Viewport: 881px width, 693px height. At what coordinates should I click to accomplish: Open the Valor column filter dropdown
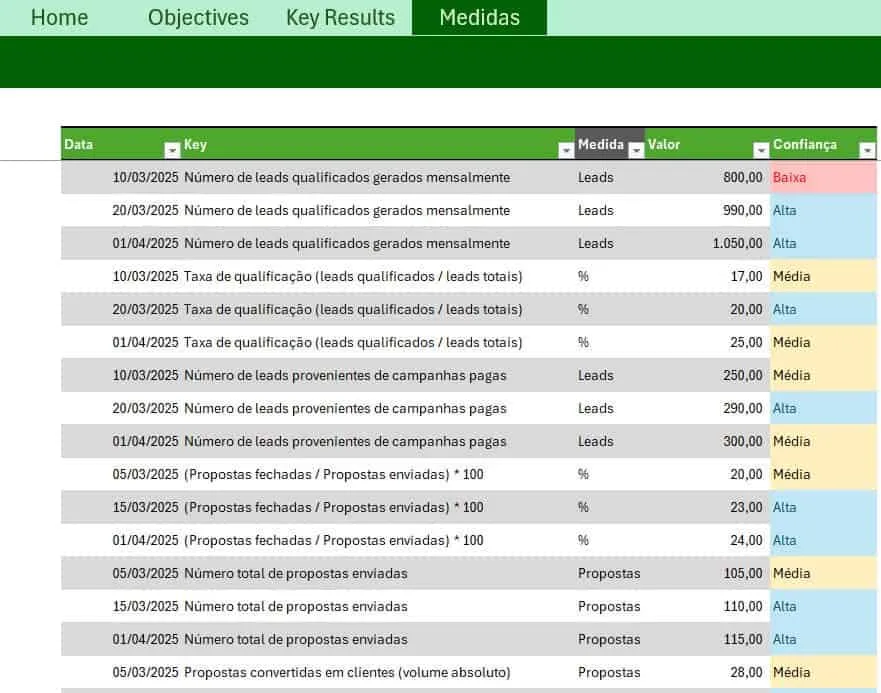click(x=761, y=150)
